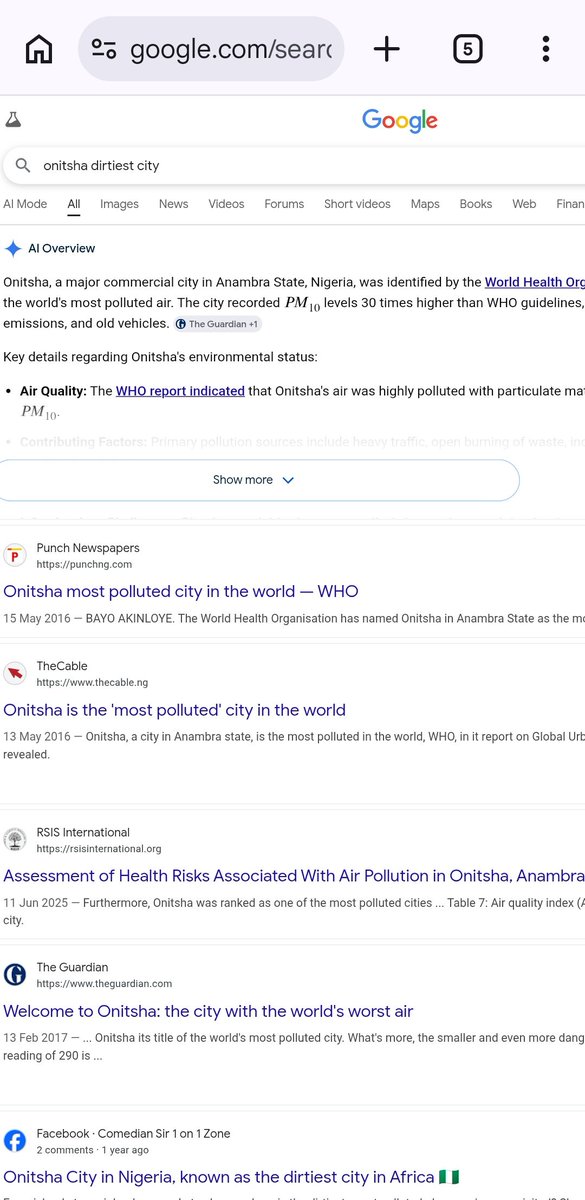Click the https://punchng.com URL text
This screenshot has width=585, height=1200.
pos(84,565)
